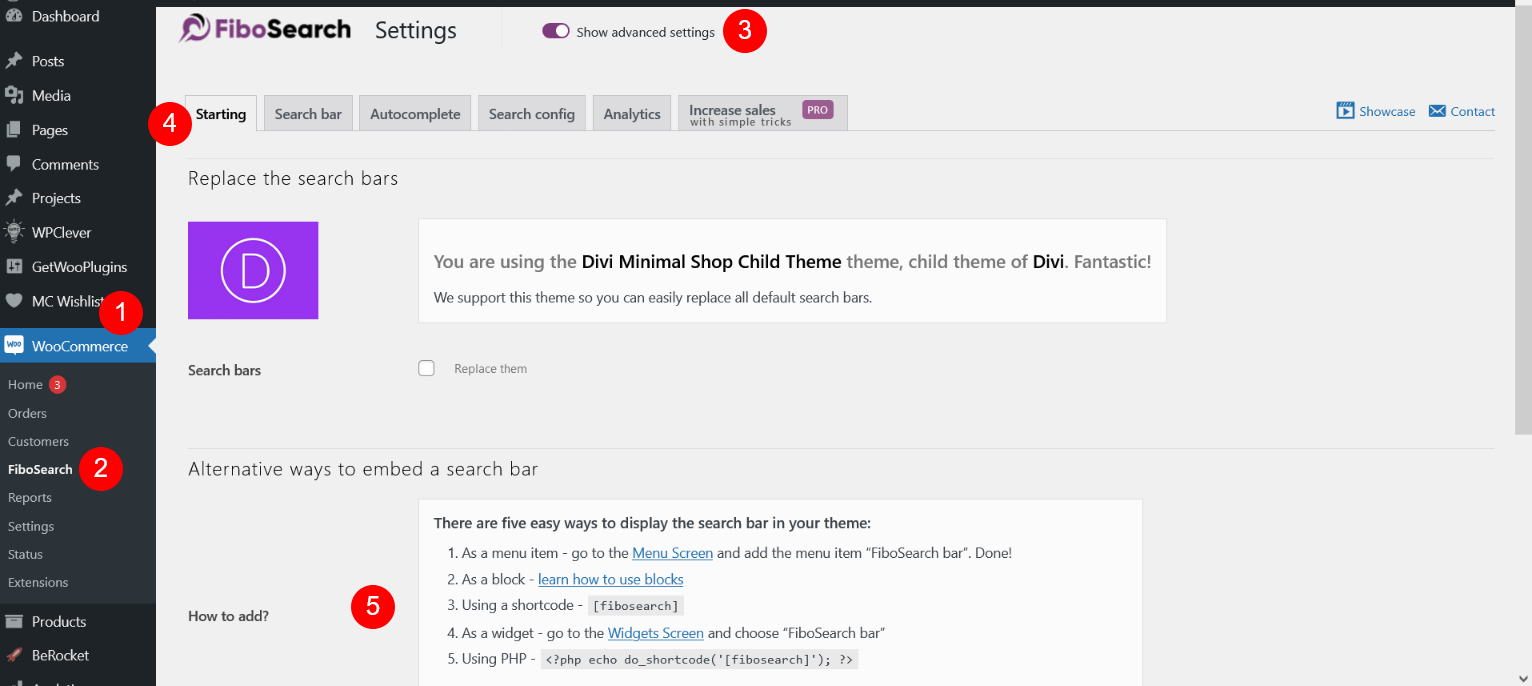Open GetWooPlugins menu item
The height and width of the screenshot is (686, 1532).
tap(78, 267)
